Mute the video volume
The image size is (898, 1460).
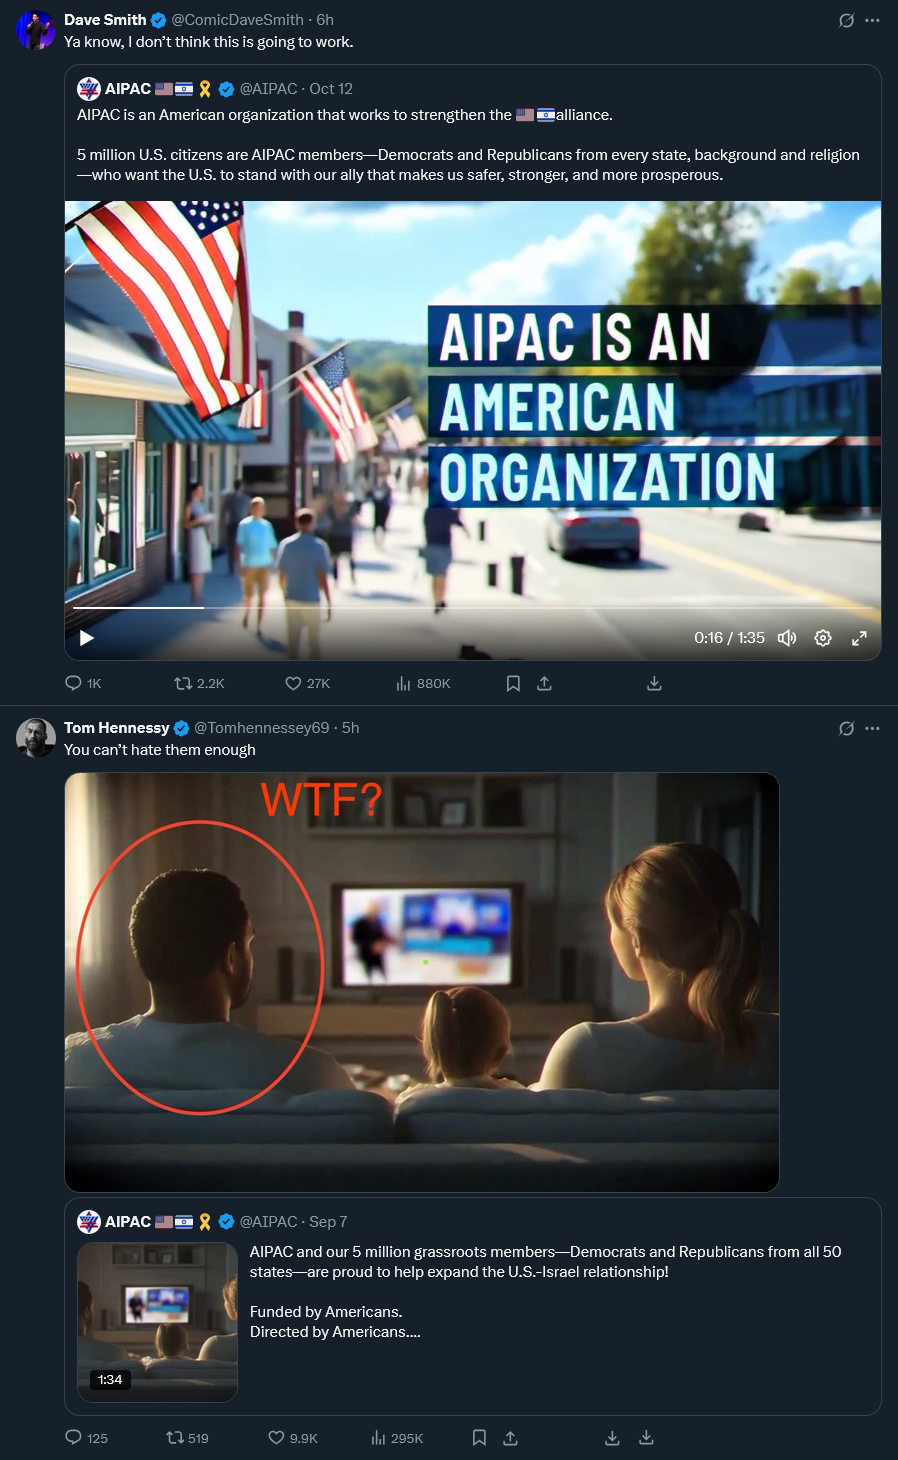(787, 638)
